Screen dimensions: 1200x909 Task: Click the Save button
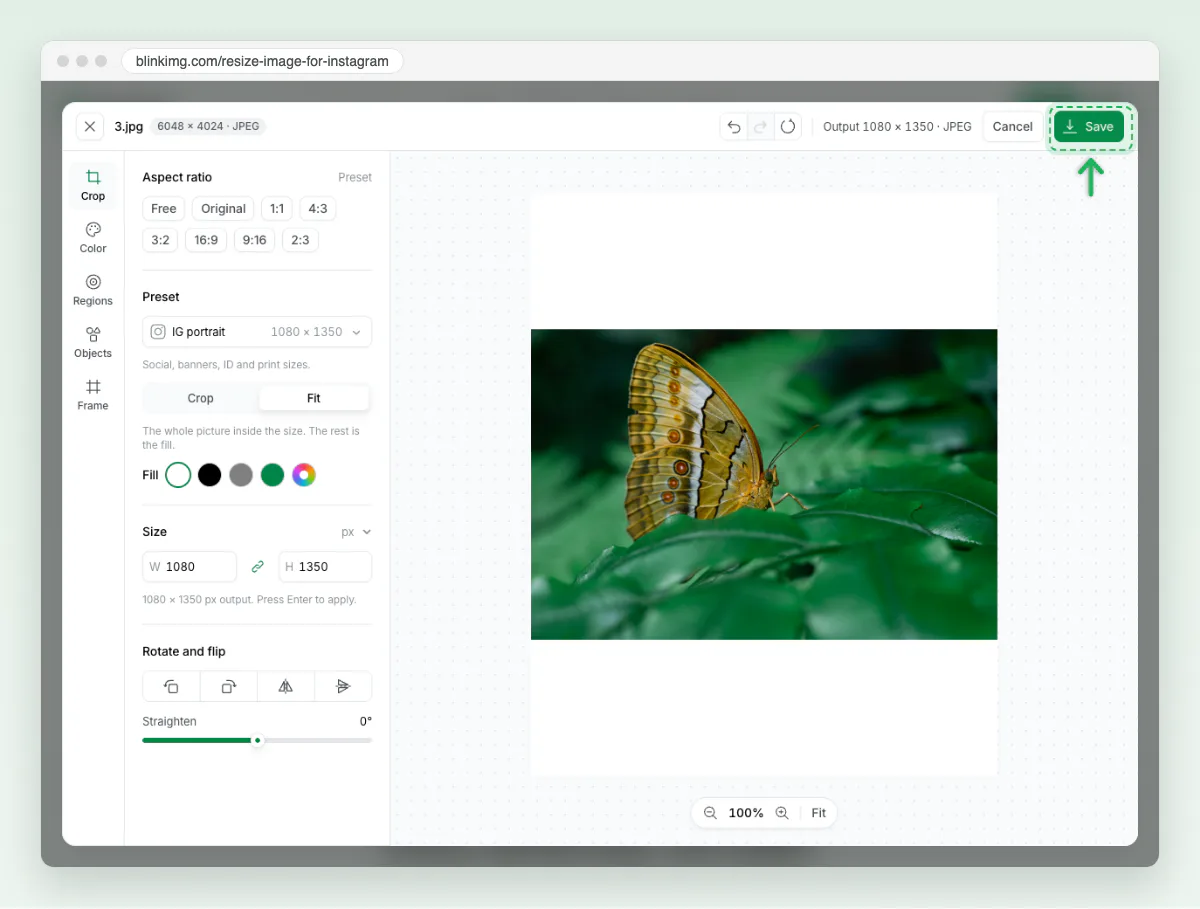coord(1089,127)
